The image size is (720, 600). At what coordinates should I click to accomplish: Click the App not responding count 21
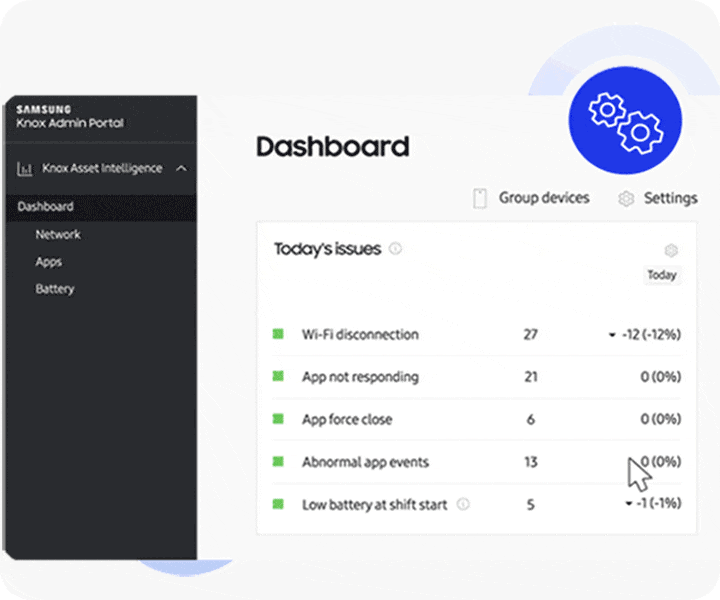coord(531,377)
